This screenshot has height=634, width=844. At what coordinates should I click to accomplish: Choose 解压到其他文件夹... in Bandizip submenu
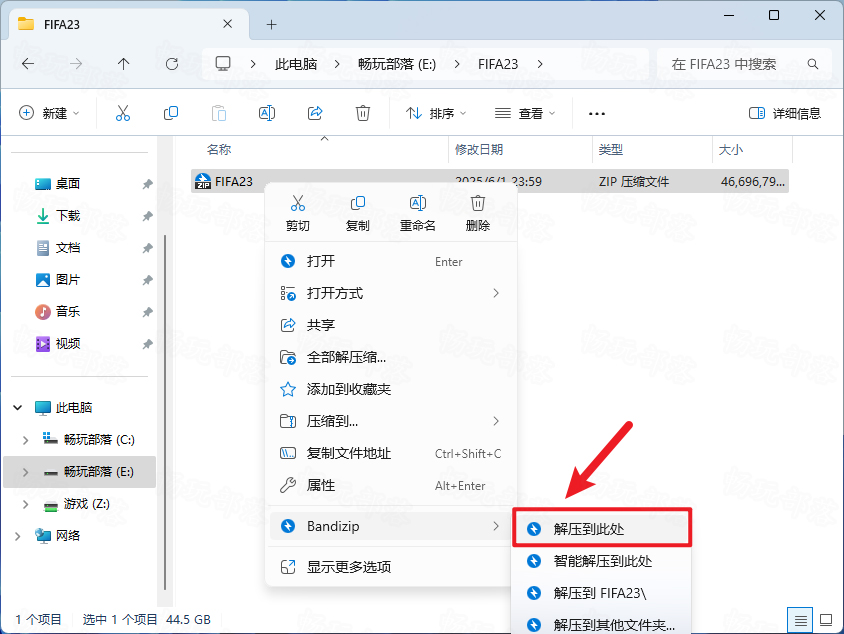[602, 625]
